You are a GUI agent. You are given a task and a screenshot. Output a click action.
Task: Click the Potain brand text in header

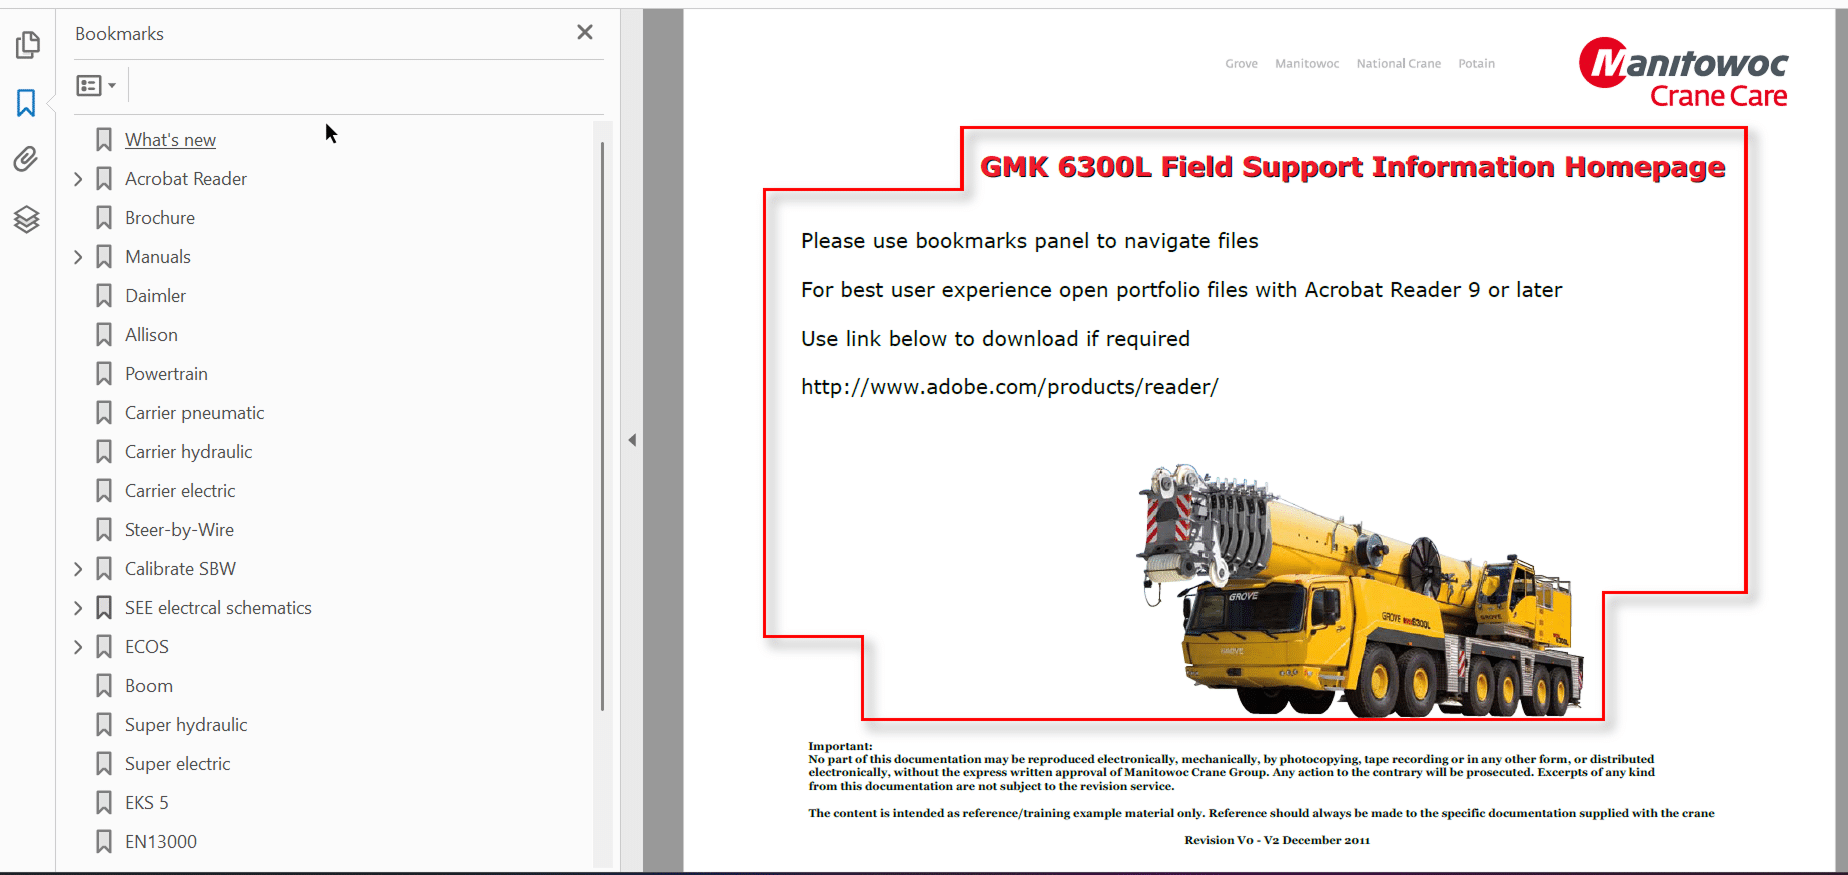(1477, 64)
